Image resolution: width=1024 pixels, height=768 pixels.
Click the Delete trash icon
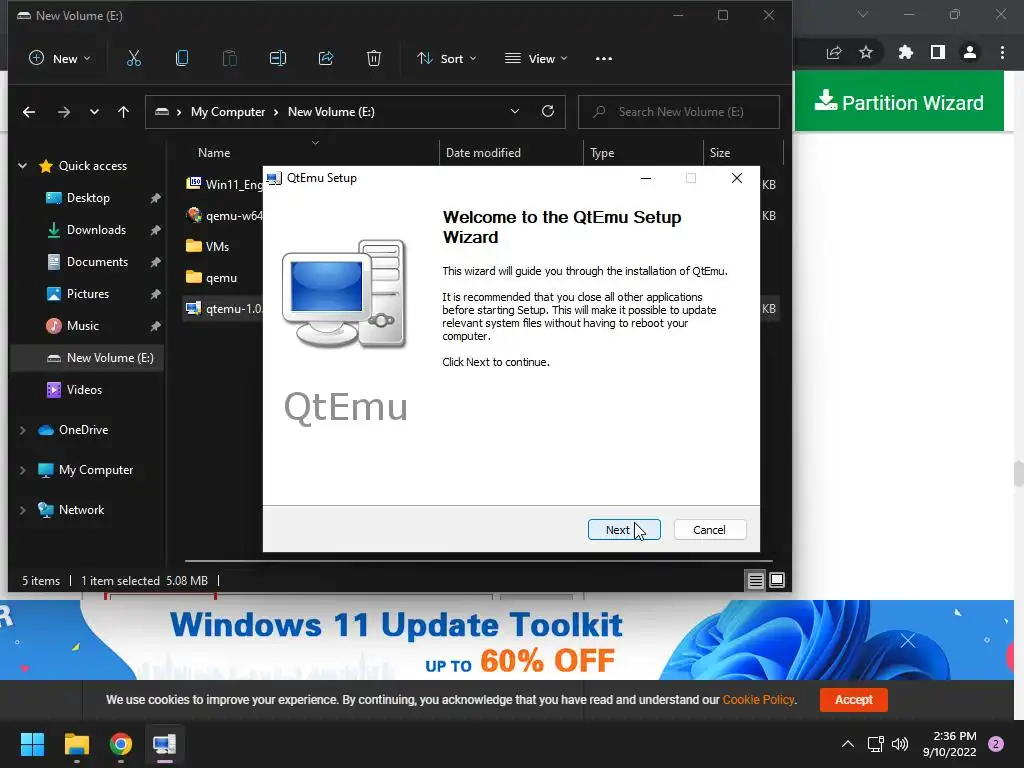pyautogui.click(x=374, y=59)
